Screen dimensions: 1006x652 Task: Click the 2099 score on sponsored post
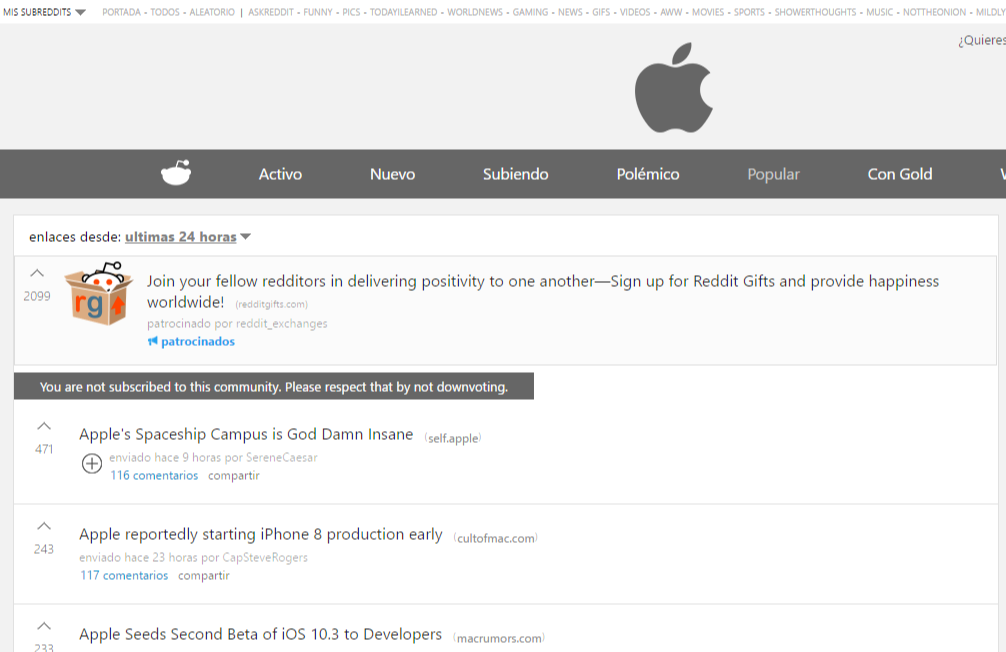click(x=37, y=296)
